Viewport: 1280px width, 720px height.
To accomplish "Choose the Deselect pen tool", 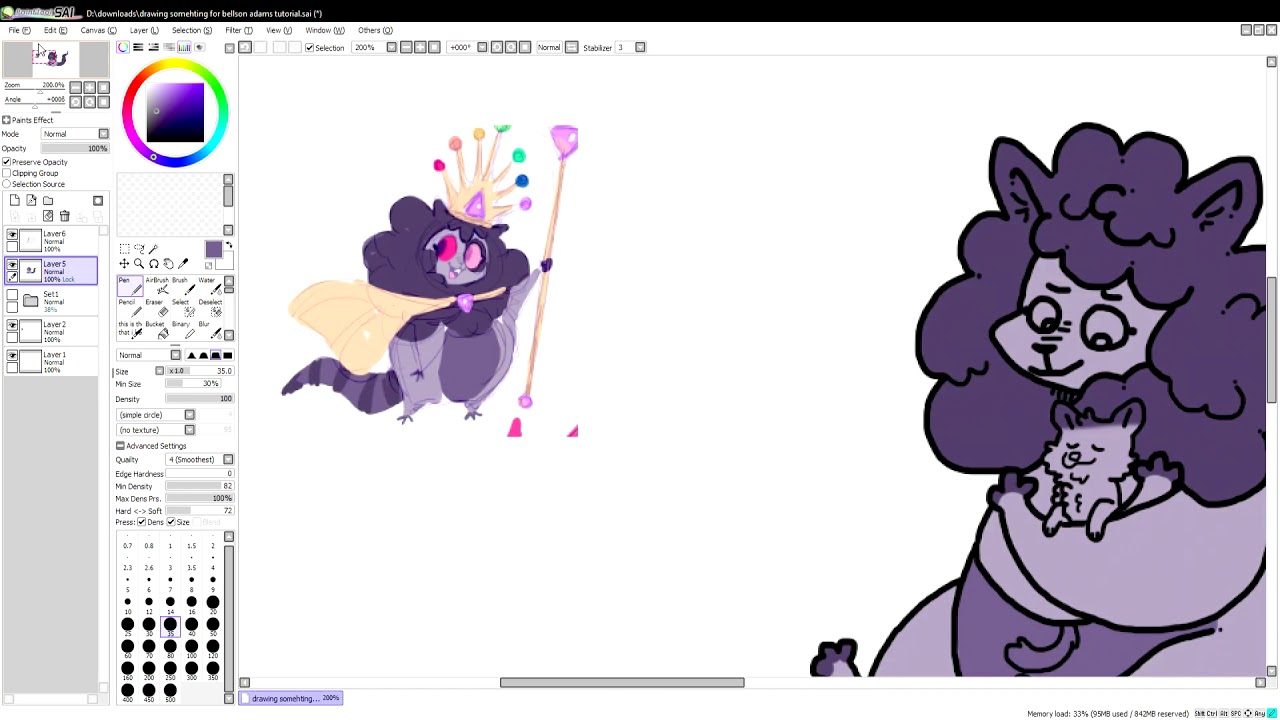I will pos(208,308).
